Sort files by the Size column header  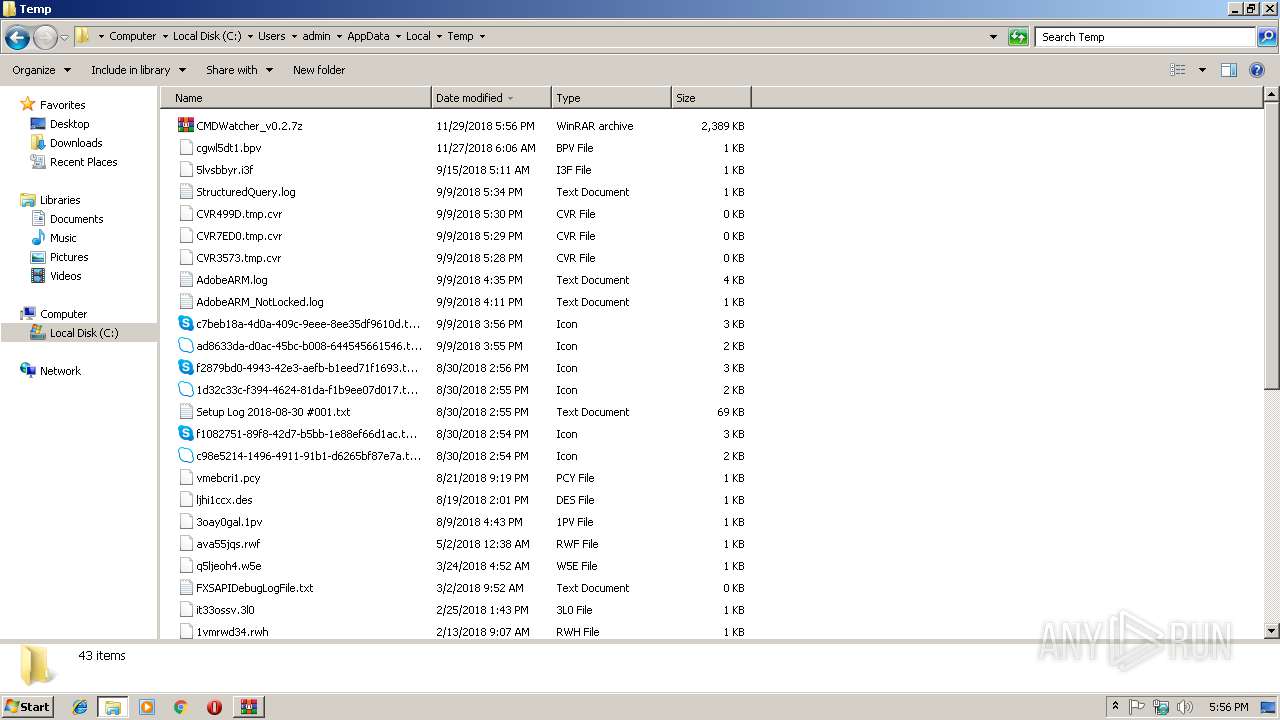point(711,98)
